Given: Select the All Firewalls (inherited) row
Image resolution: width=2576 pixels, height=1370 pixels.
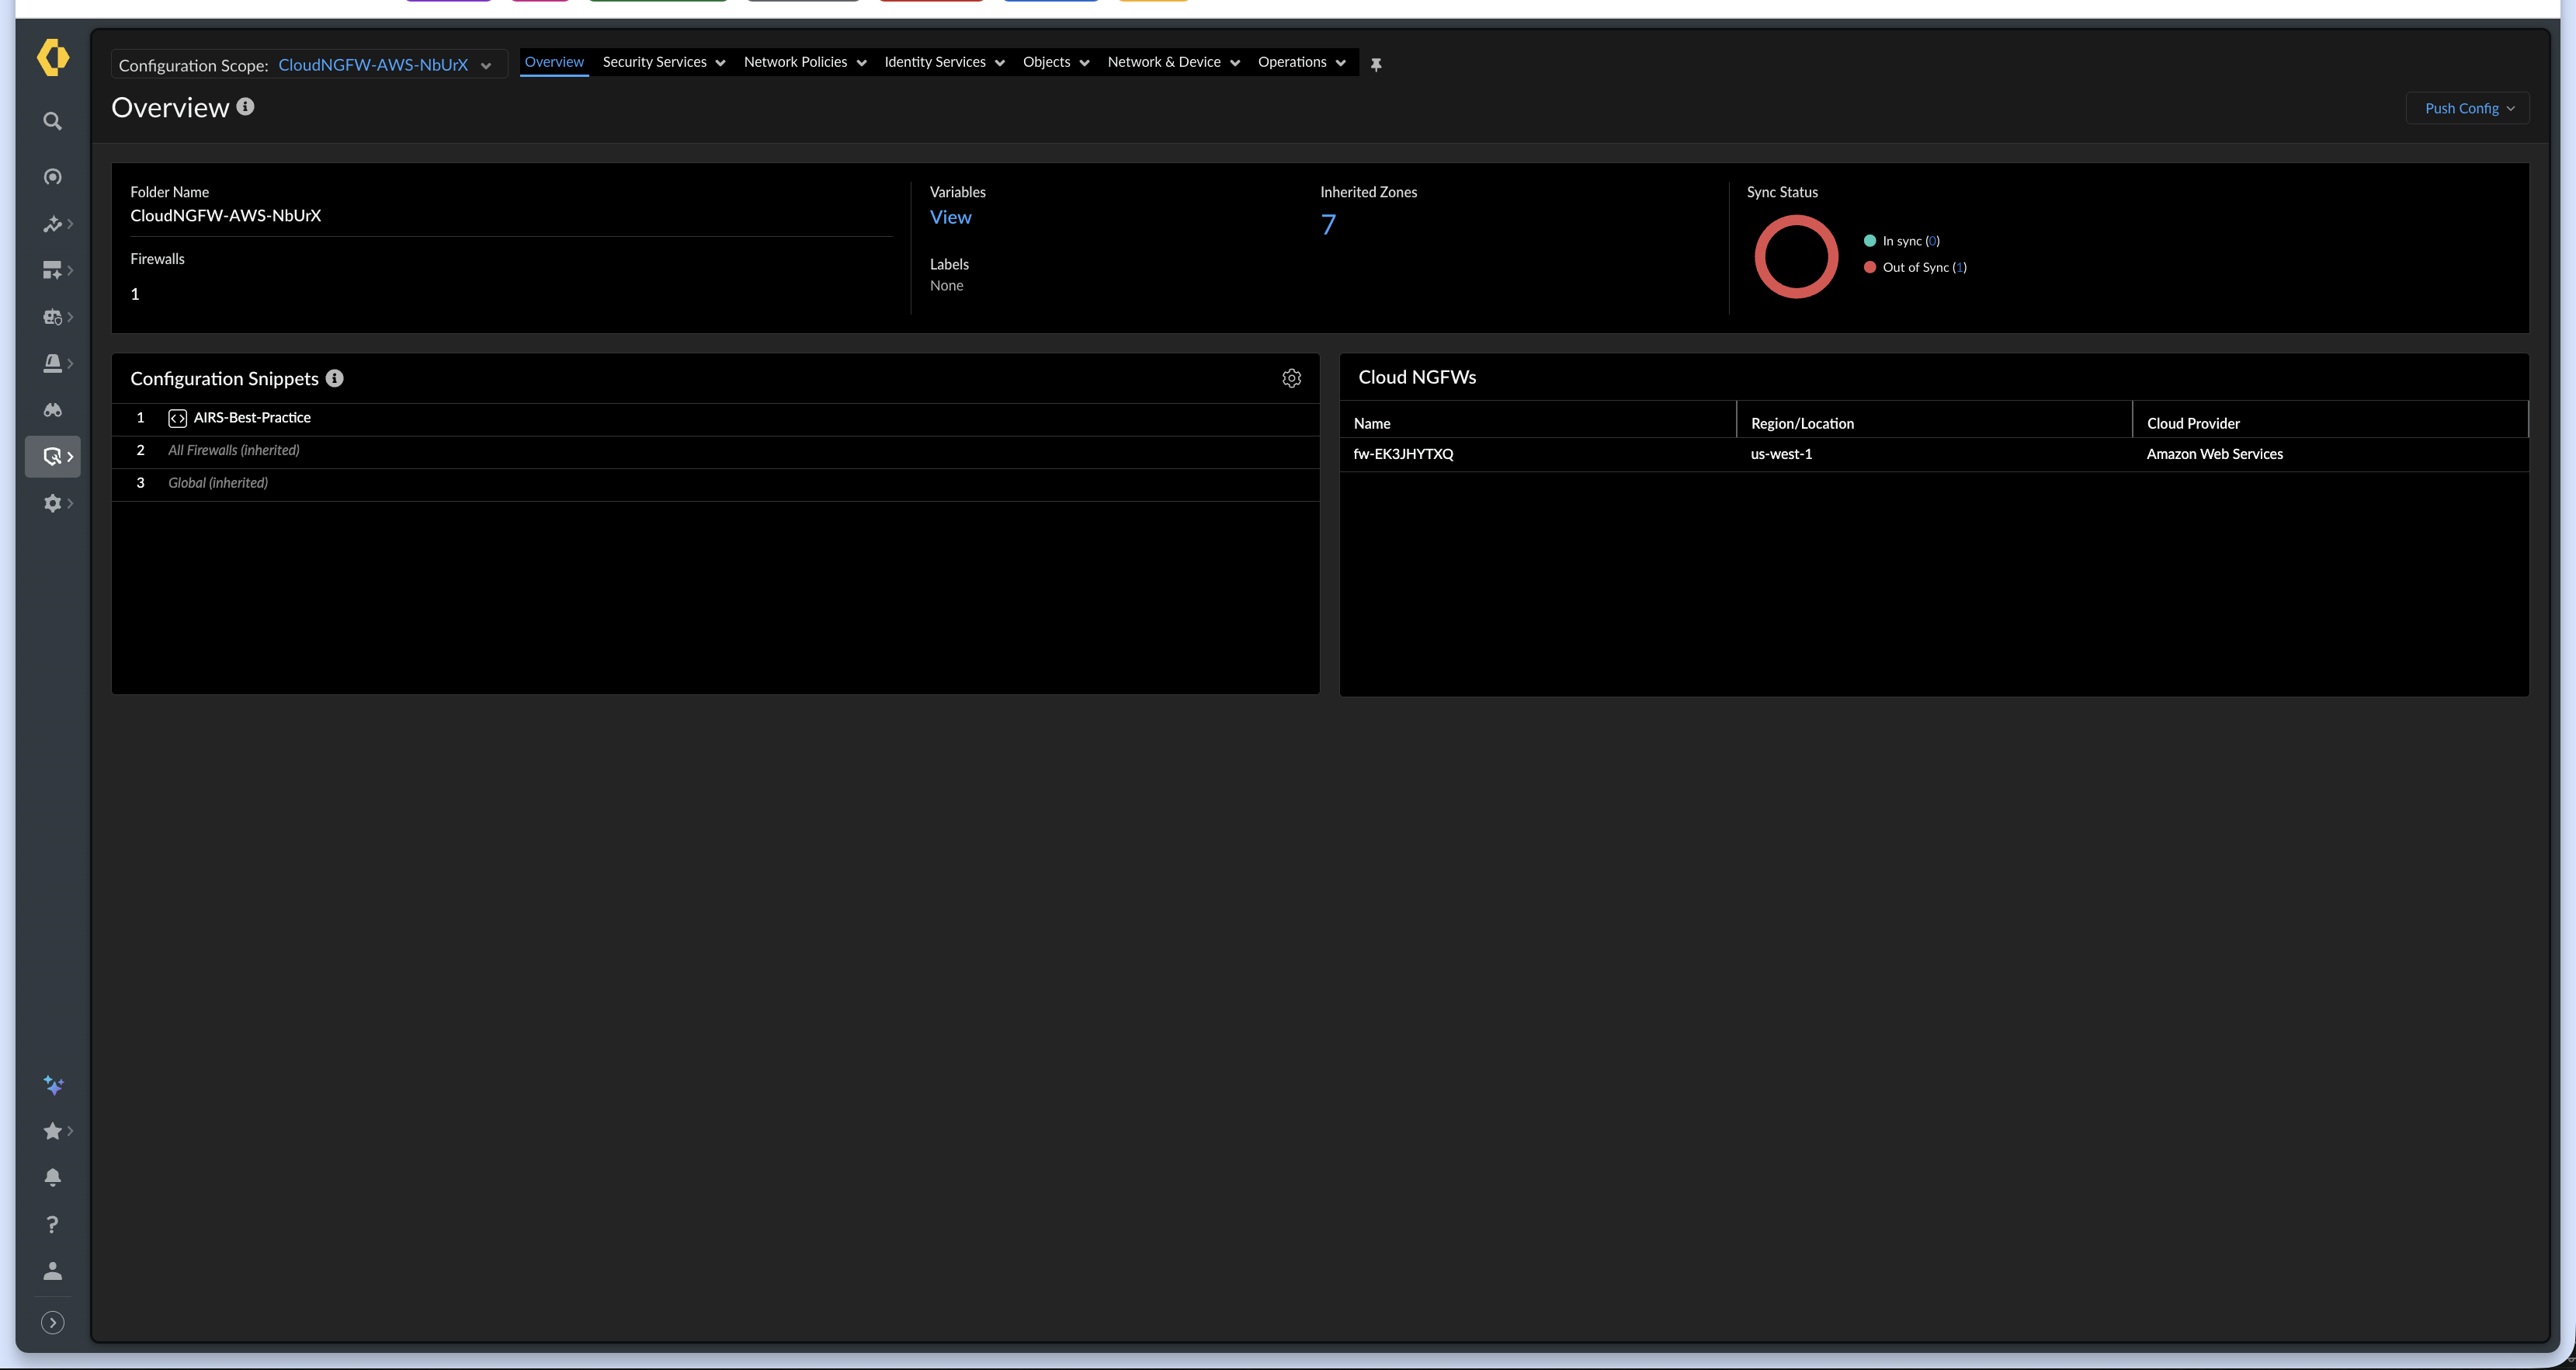Looking at the screenshot, I should click(715, 451).
